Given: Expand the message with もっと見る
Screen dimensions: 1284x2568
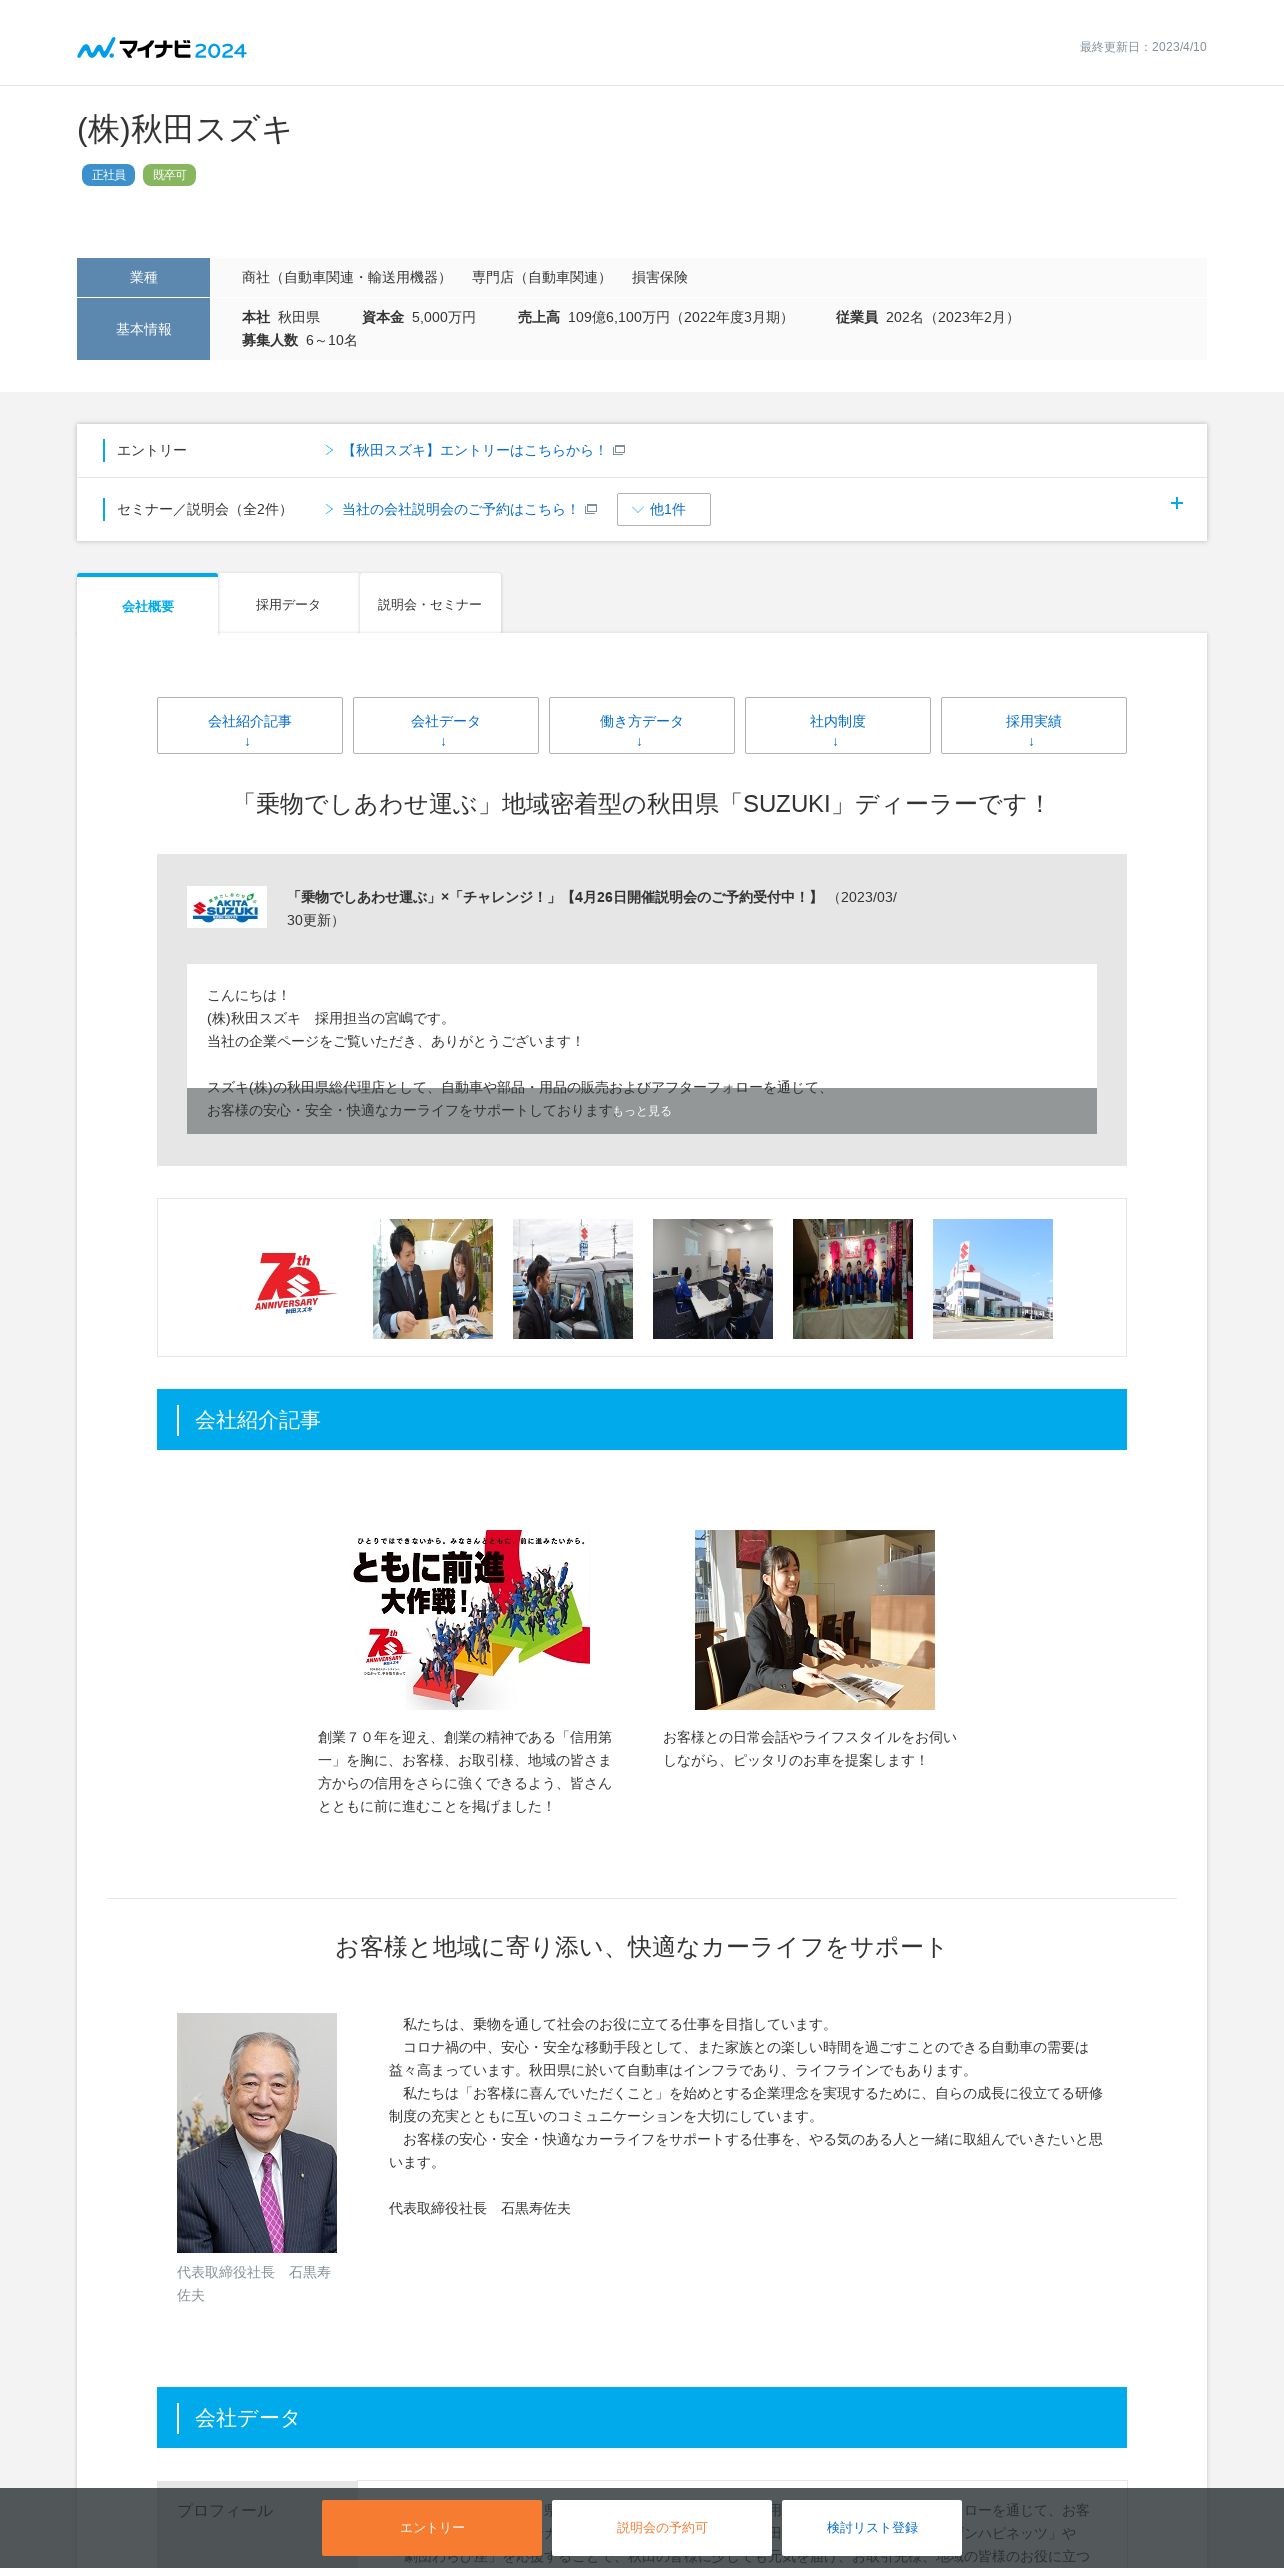Looking at the screenshot, I should tap(642, 1111).
